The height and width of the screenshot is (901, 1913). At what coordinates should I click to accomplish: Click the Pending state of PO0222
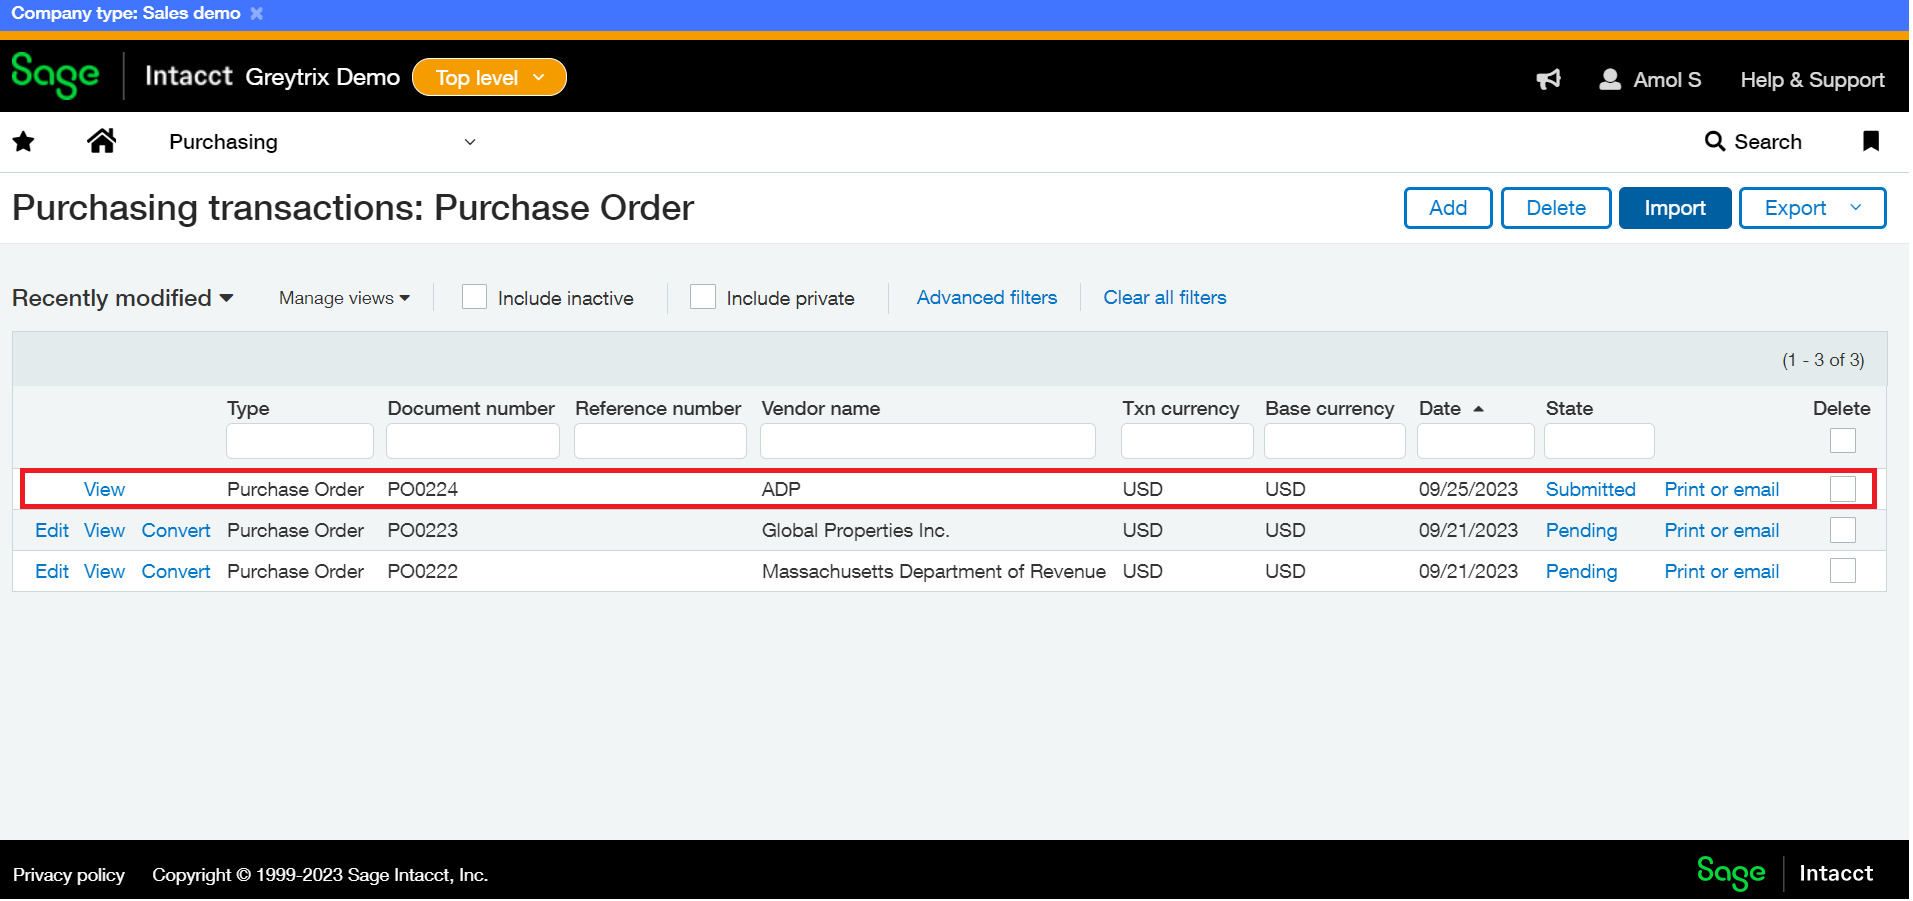tap(1581, 571)
